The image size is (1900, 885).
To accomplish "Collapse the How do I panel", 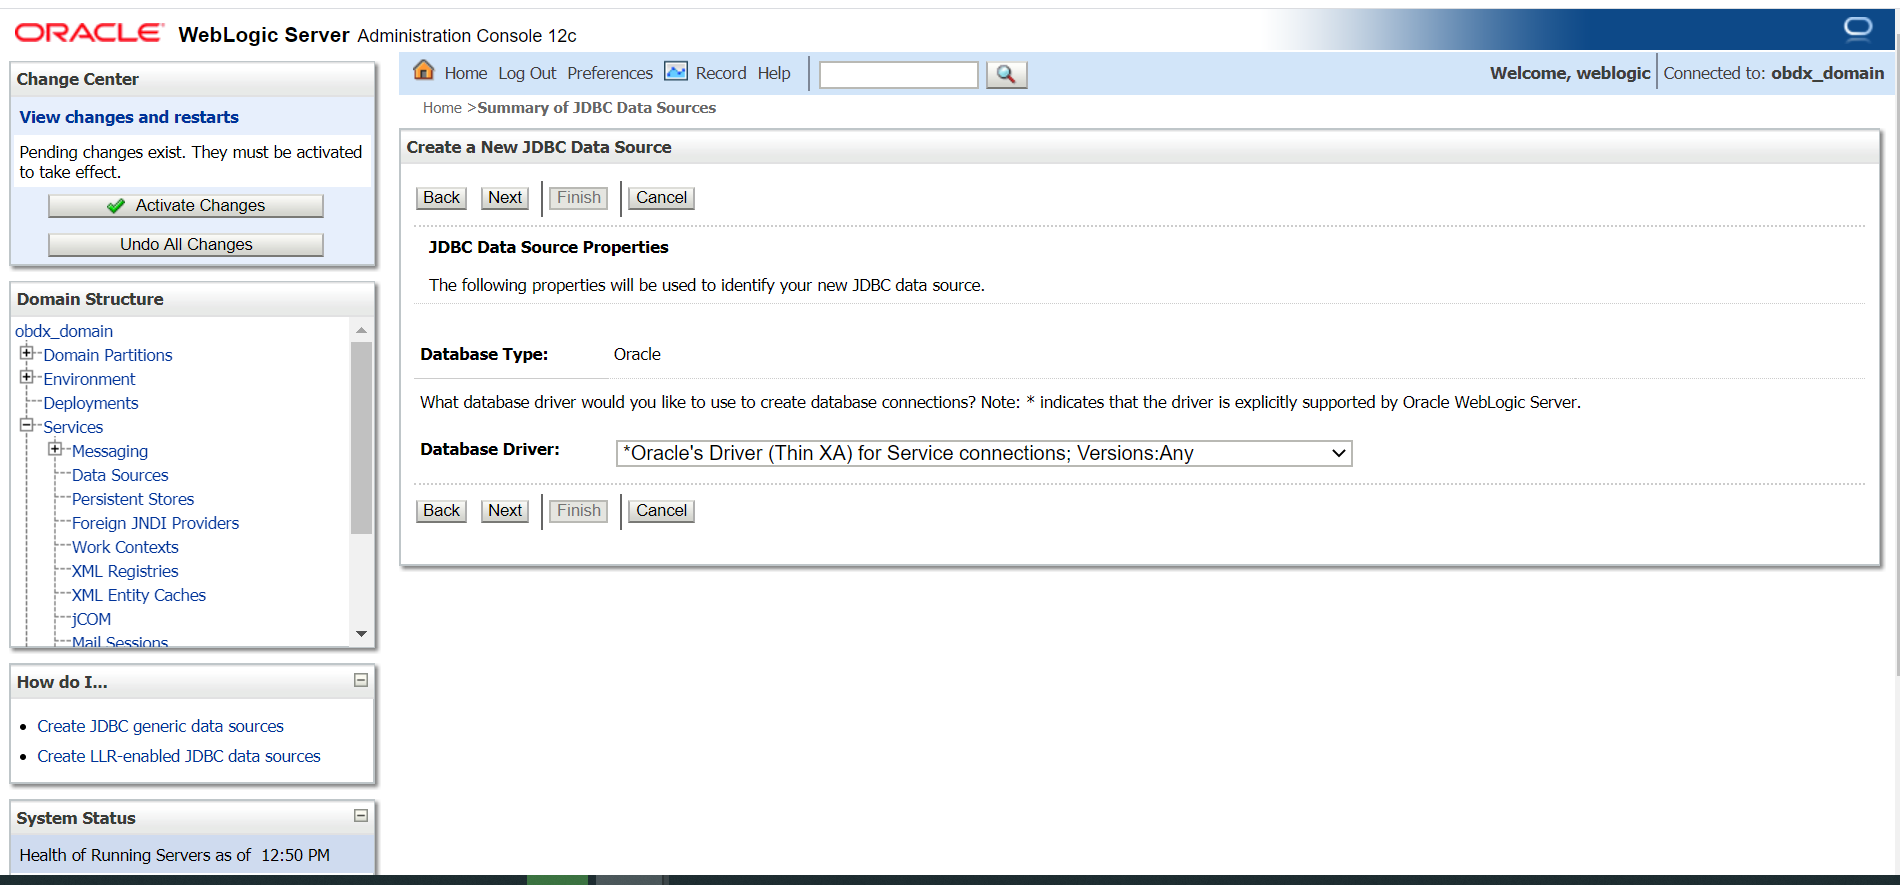I will [361, 680].
